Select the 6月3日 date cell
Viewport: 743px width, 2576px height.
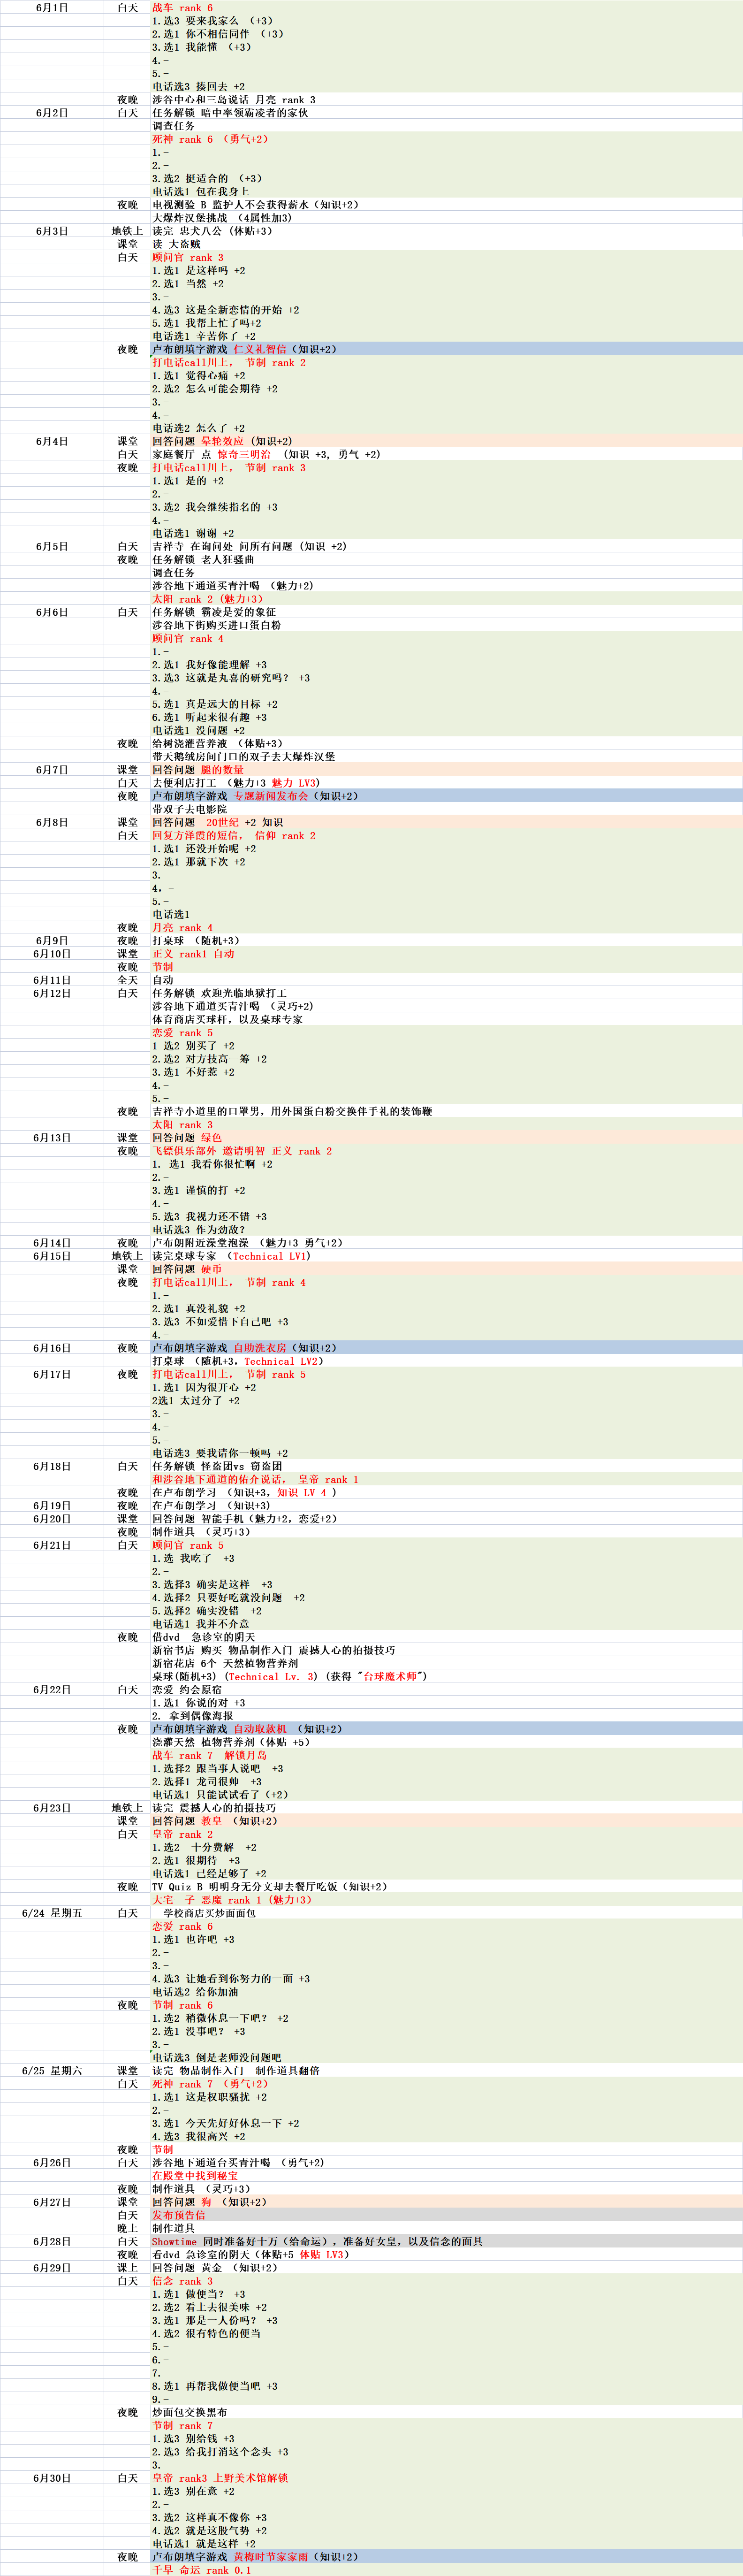tap(52, 231)
